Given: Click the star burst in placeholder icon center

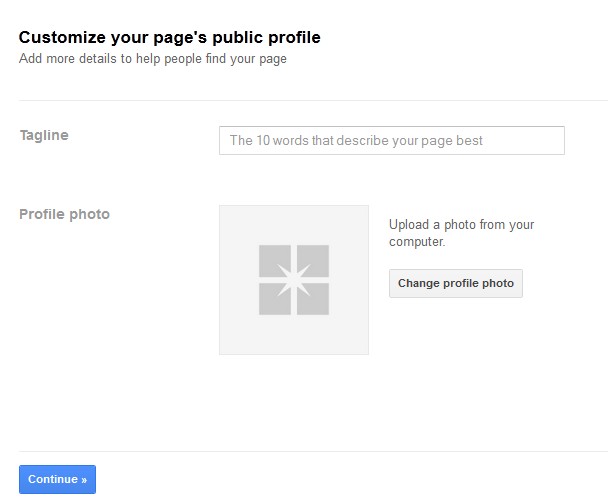Looking at the screenshot, I should [294, 280].
